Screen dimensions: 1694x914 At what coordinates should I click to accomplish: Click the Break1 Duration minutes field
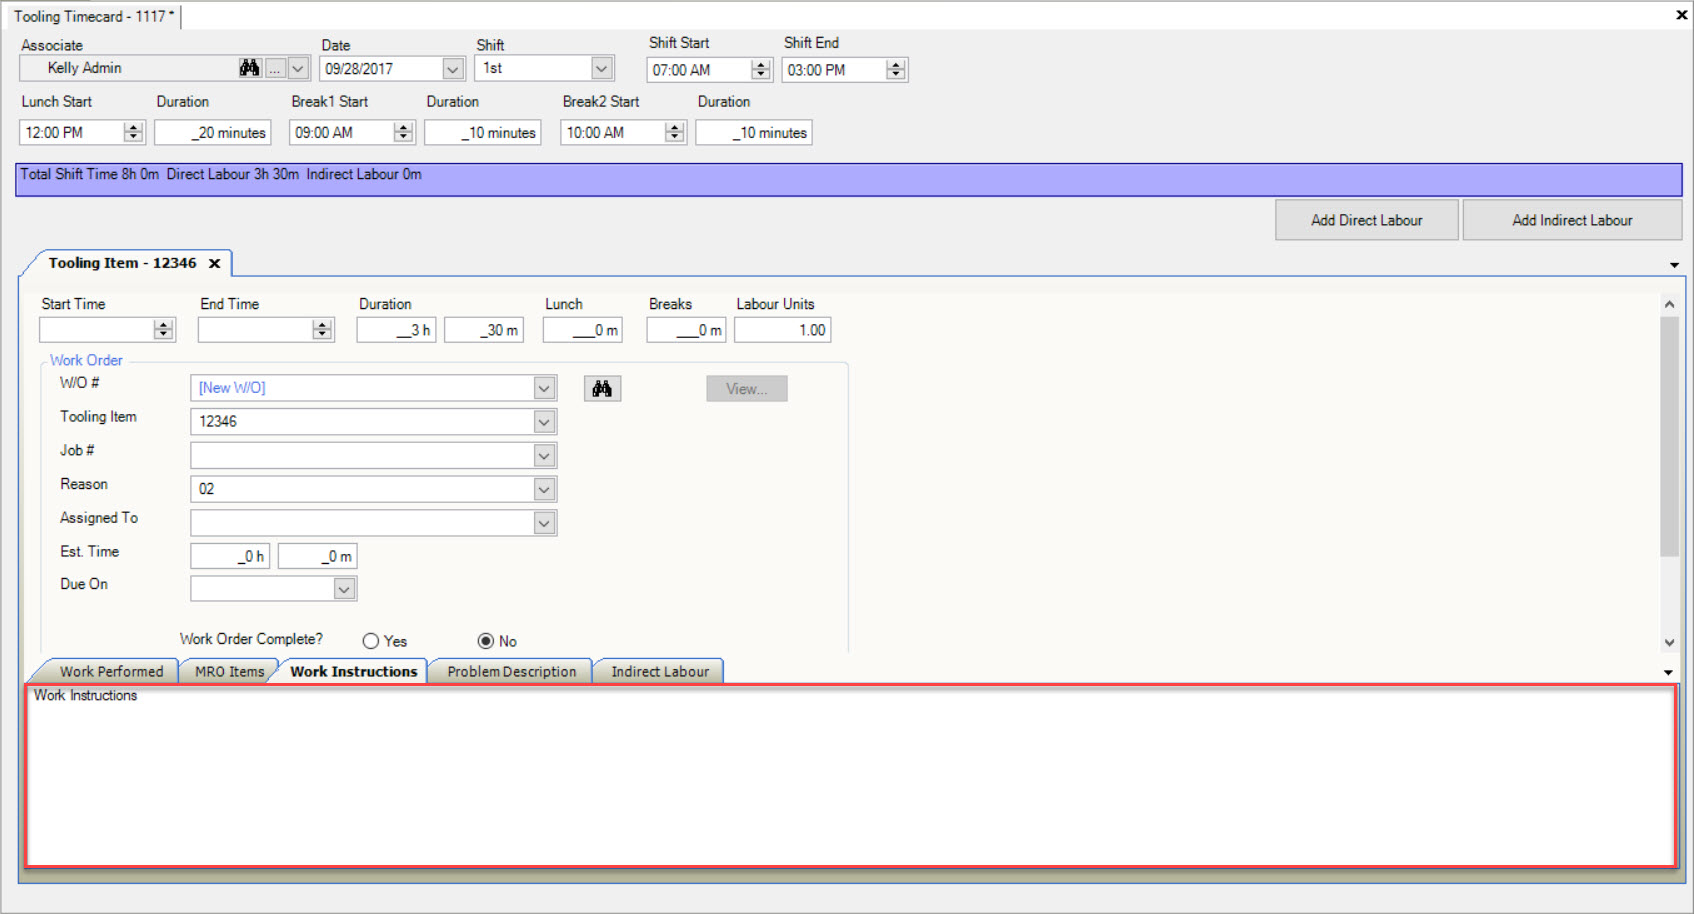point(483,132)
